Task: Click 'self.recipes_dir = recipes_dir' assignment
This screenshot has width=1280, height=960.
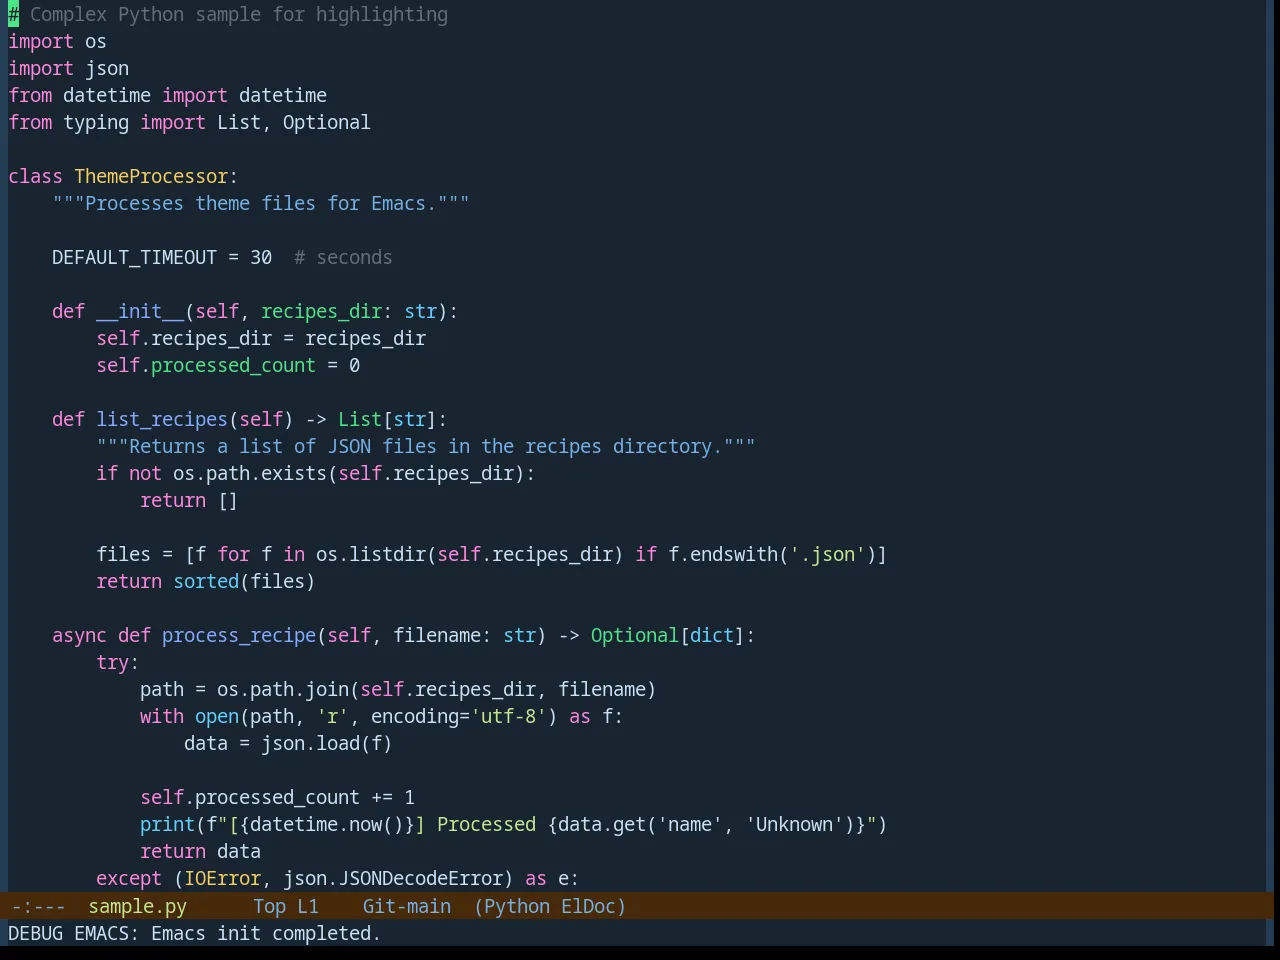Action: click(x=261, y=338)
